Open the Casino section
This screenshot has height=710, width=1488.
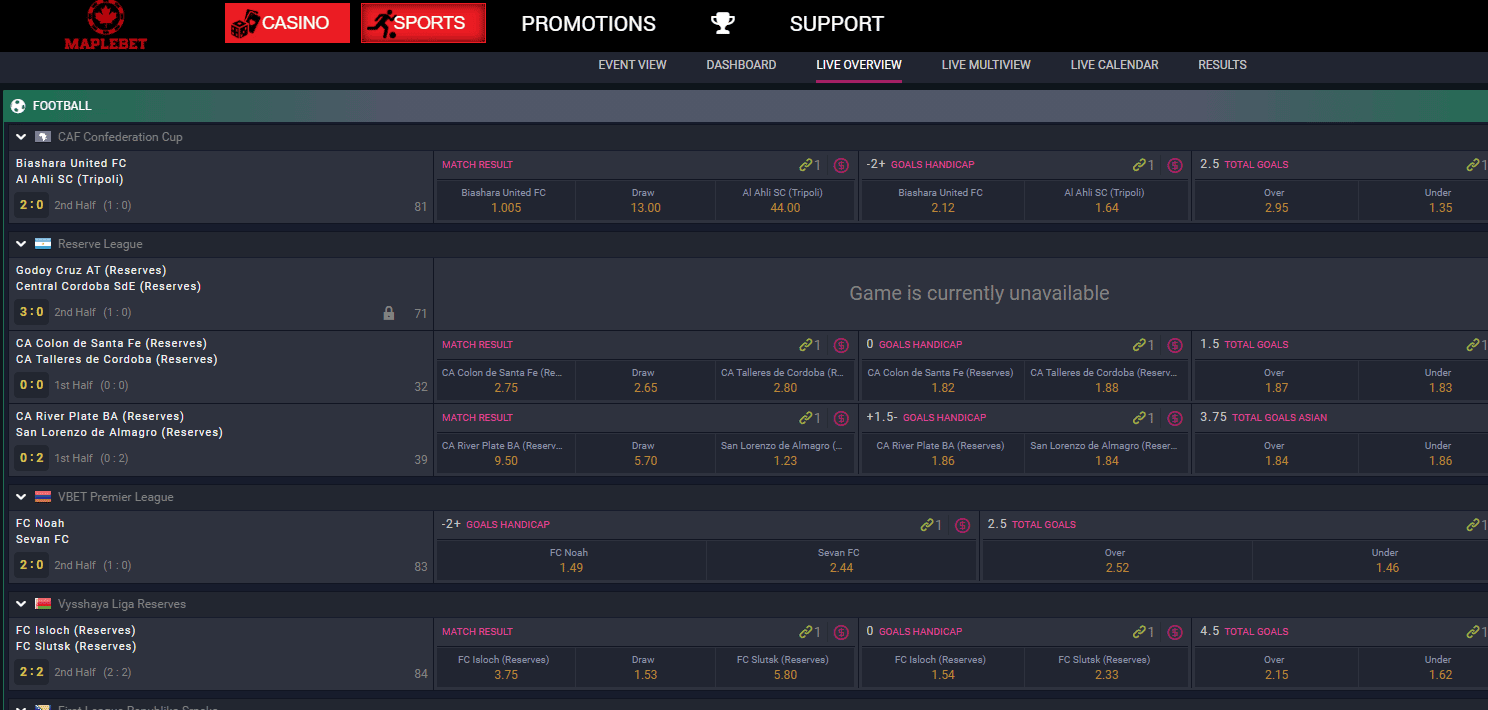[x=287, y=23]
